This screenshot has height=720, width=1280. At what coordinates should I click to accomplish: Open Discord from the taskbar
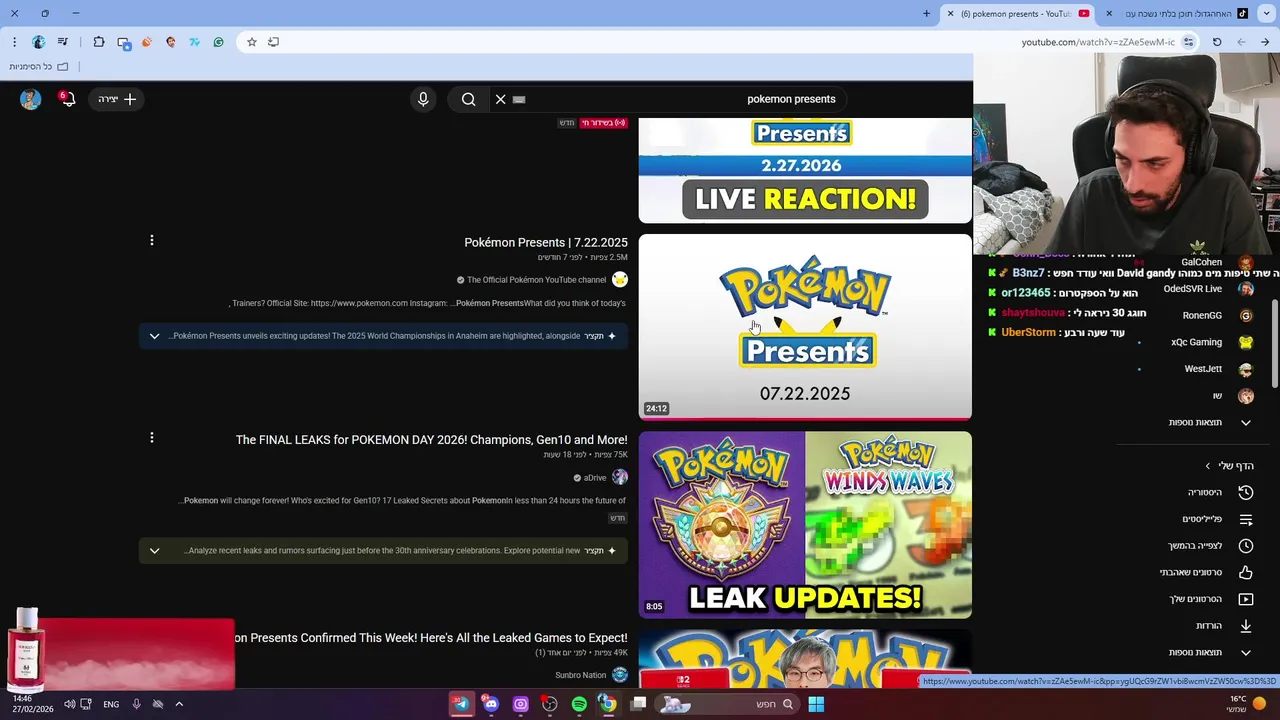[491, 704]
